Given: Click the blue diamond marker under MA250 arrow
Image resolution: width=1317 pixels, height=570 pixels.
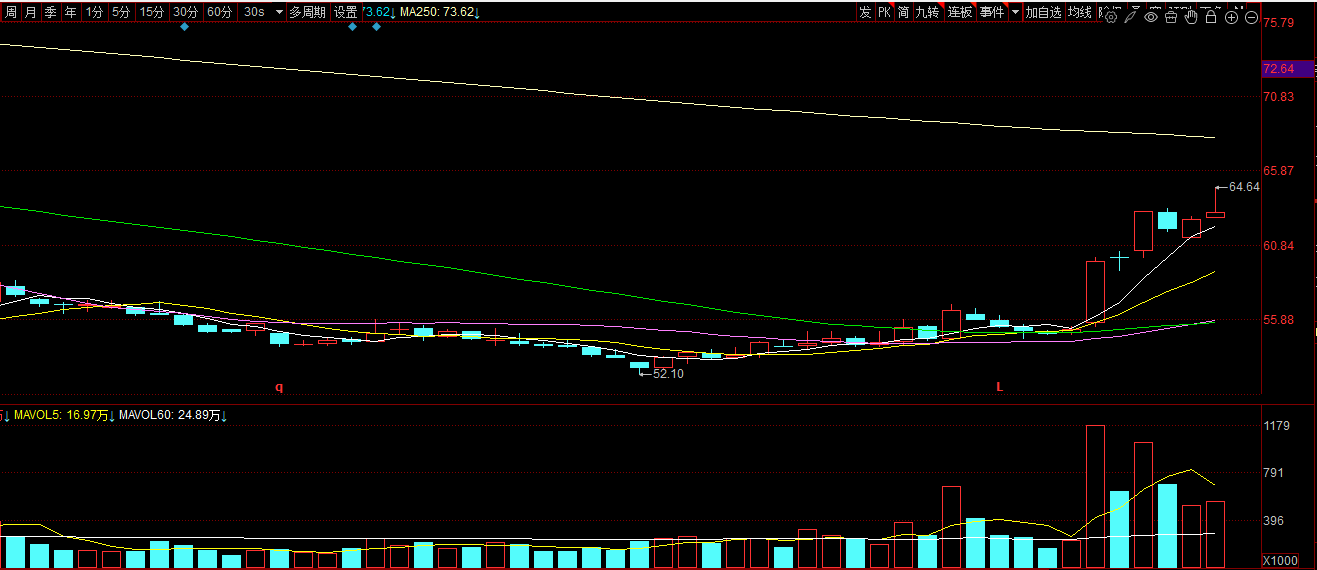Looking at the screenshot, I should (377, 27).
